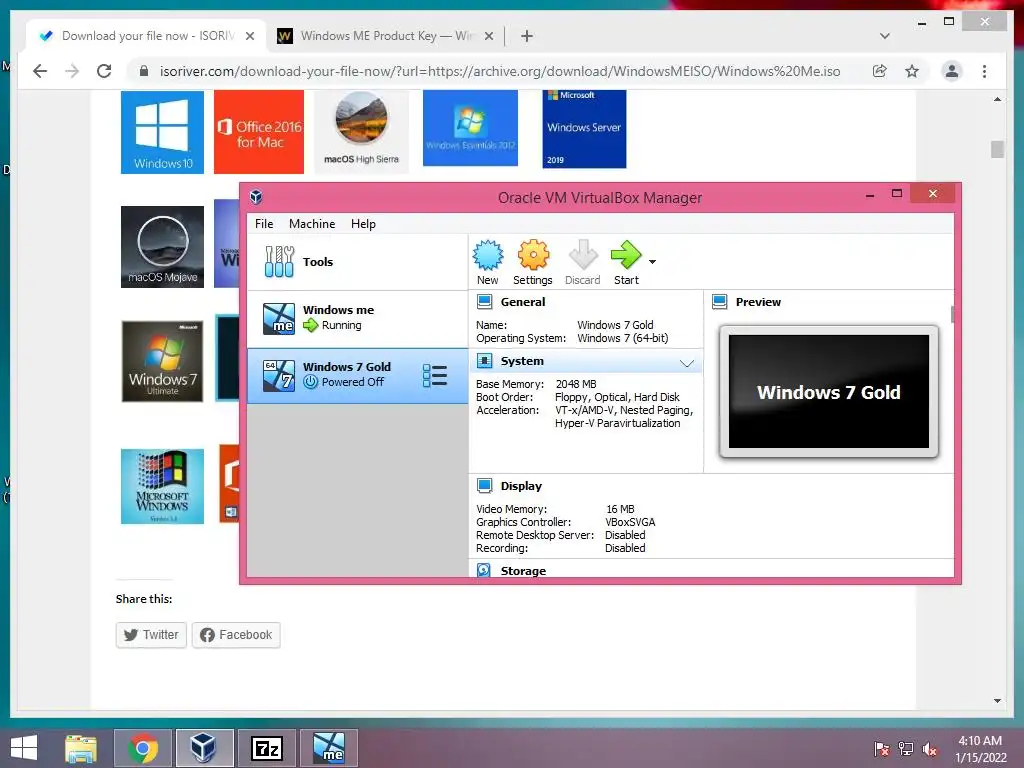Select the Windows me virtual machine
The height and width of the screenshot is (768, 1024).
coord(357,318)
